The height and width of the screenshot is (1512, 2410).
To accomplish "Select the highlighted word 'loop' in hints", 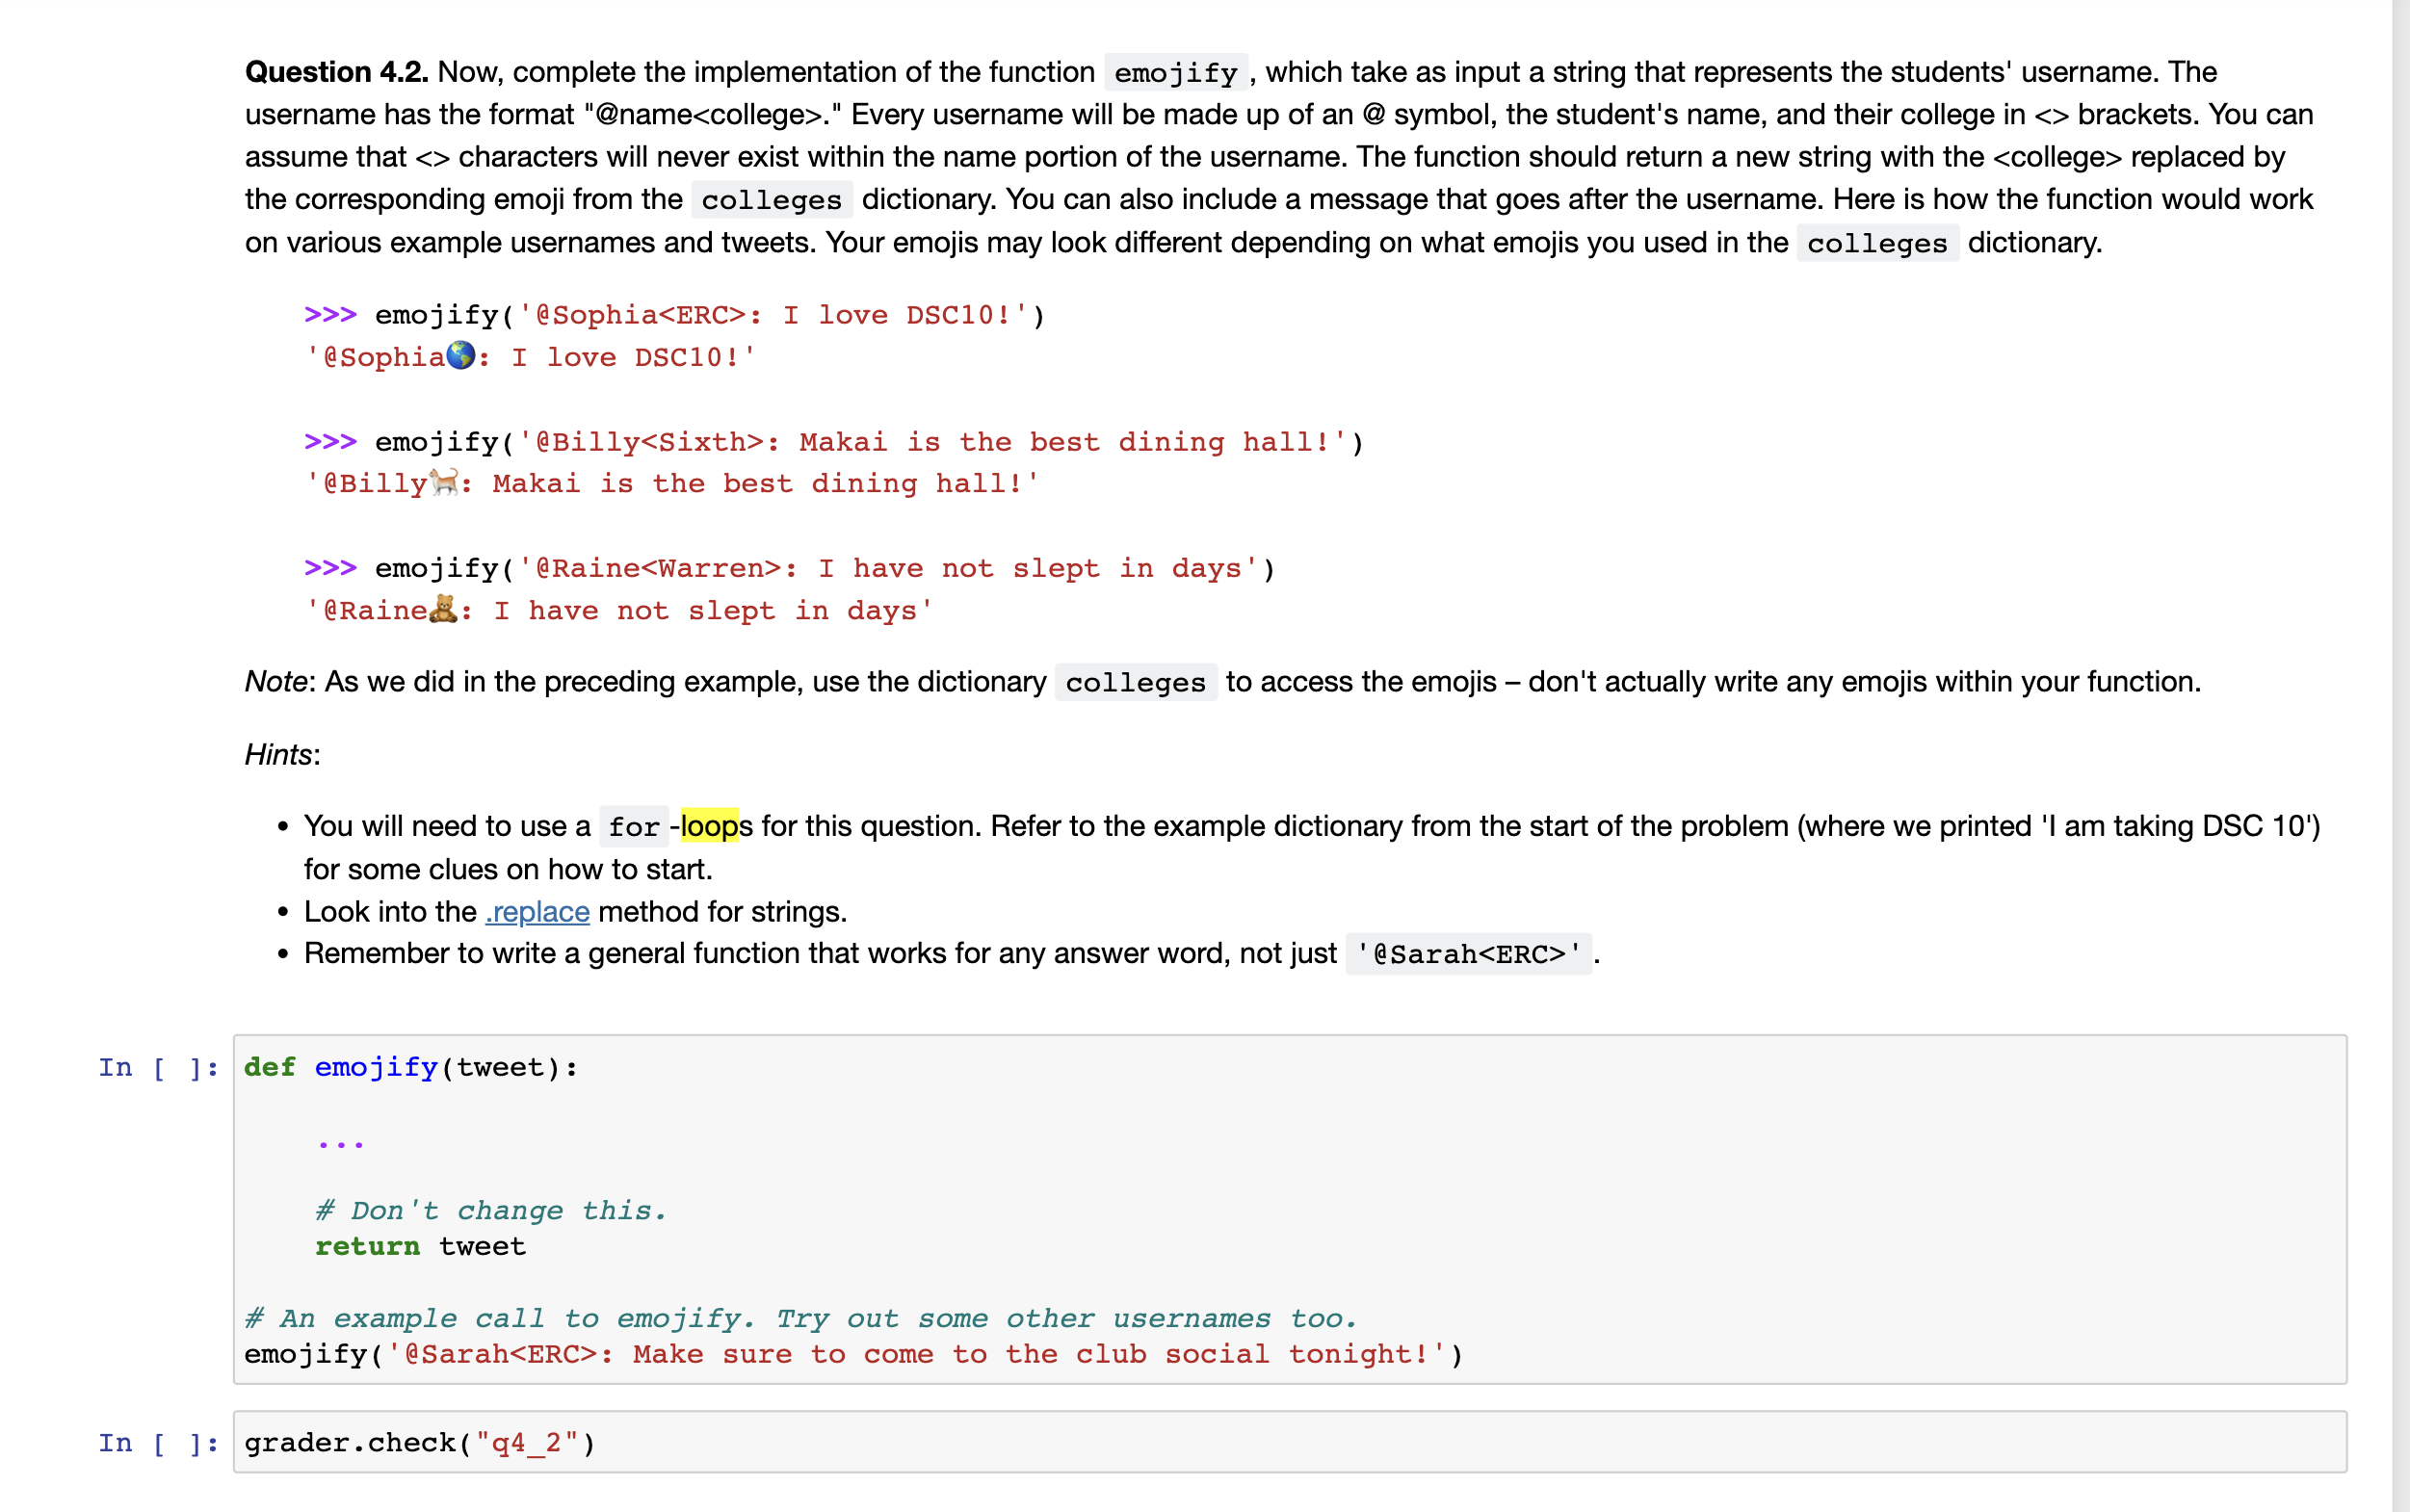I will 710,826.
